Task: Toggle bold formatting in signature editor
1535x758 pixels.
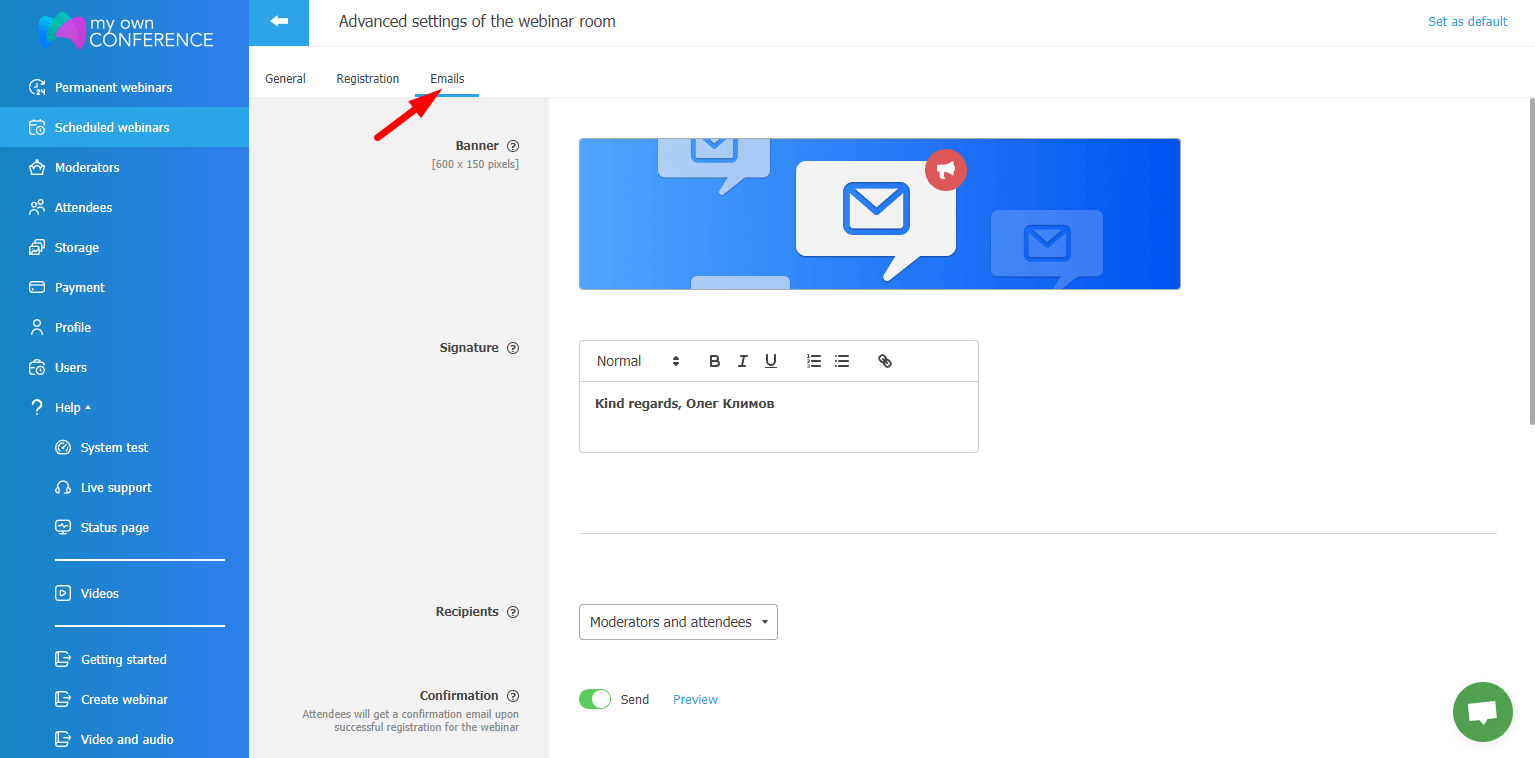Action: click(714, 361)
